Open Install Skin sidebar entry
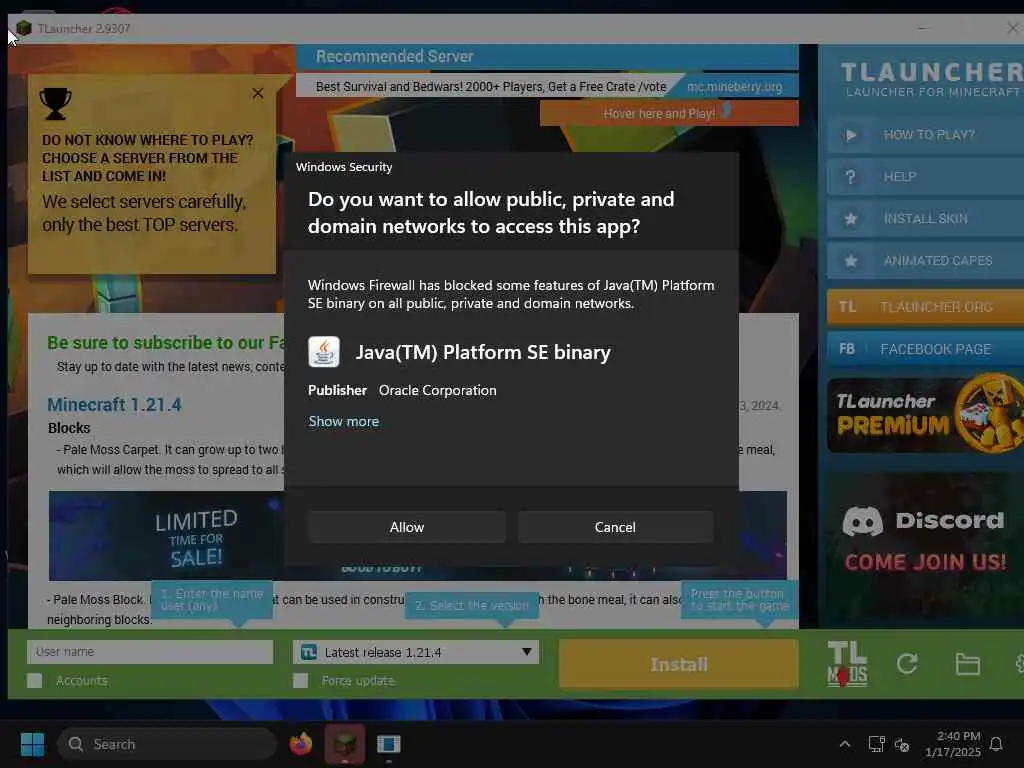Screen dimensions: 1024x768 [x=925, y=219]
